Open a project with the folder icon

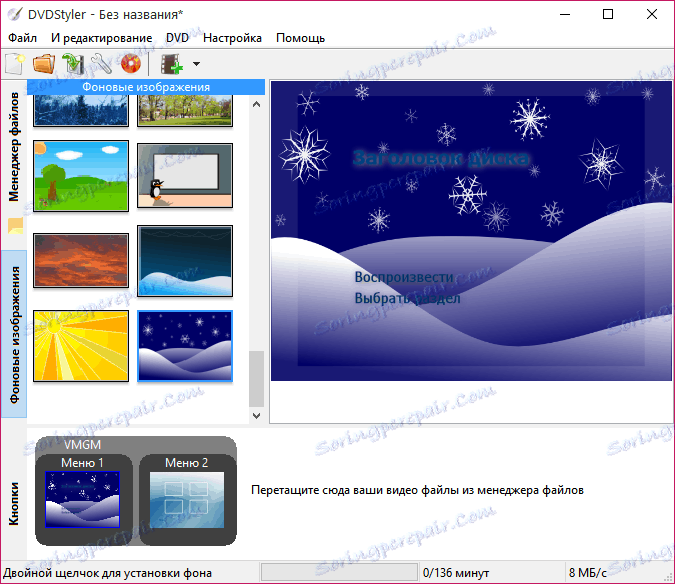44,64
